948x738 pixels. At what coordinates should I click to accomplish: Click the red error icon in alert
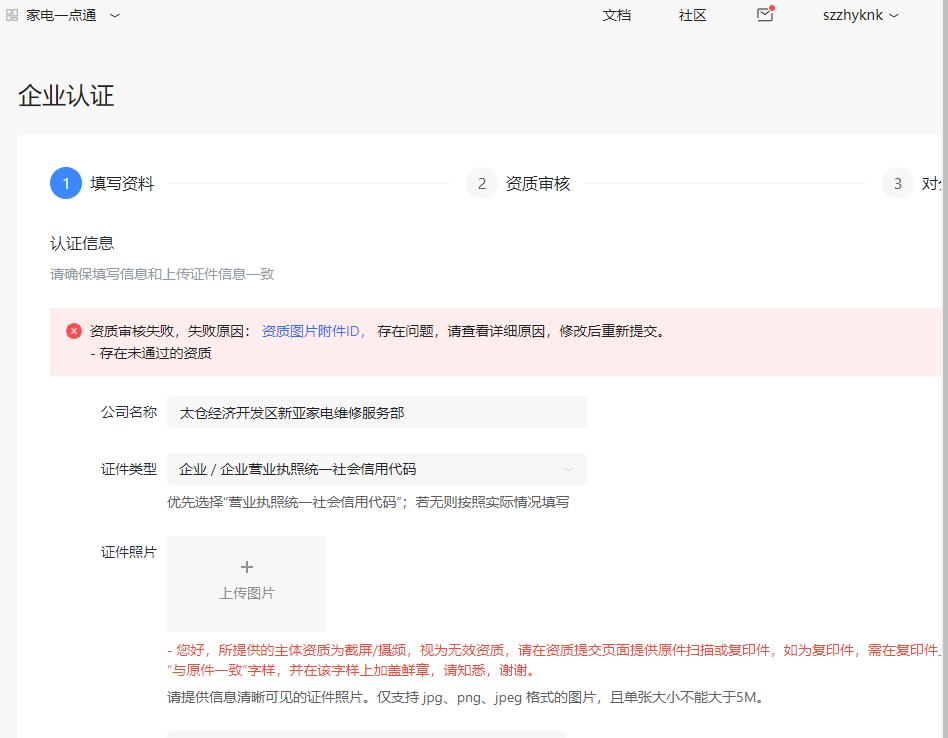pos(74,331)
